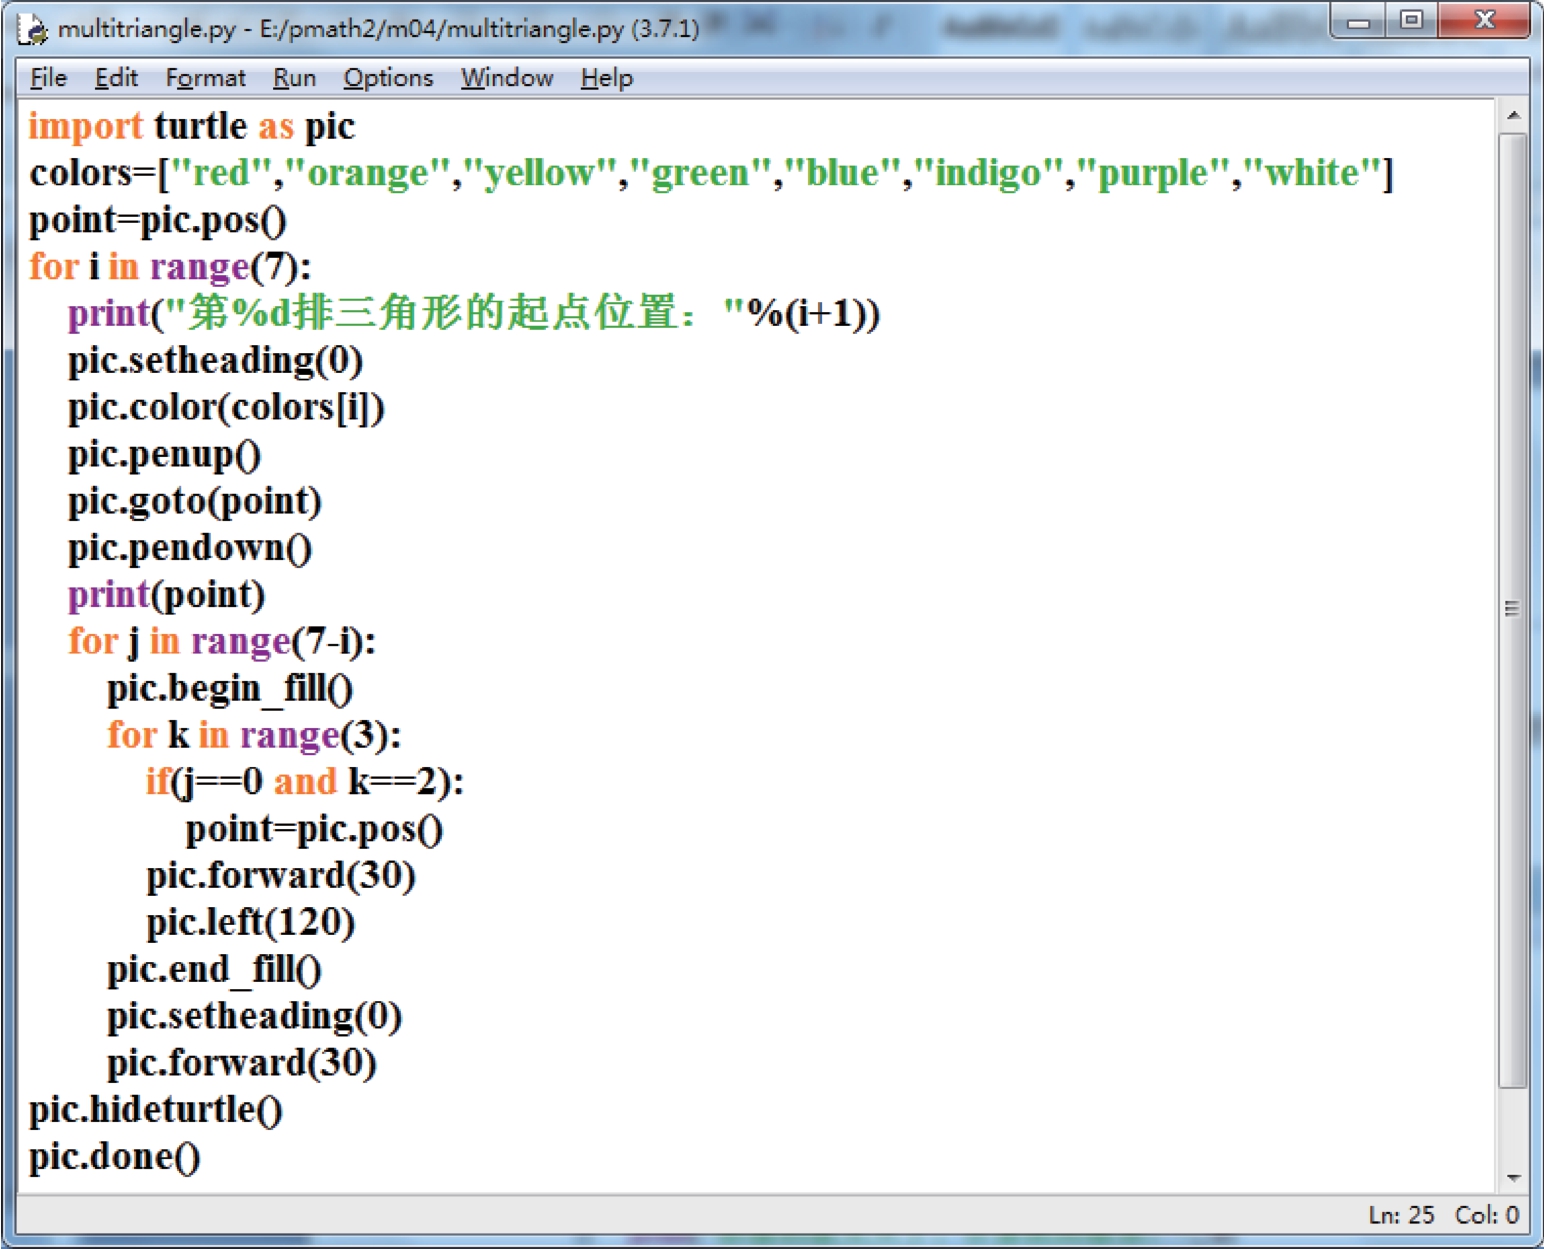
Task: Click the 'pic.begin_fill()' line
Action: pyautogui.click(x=230, y=688)
